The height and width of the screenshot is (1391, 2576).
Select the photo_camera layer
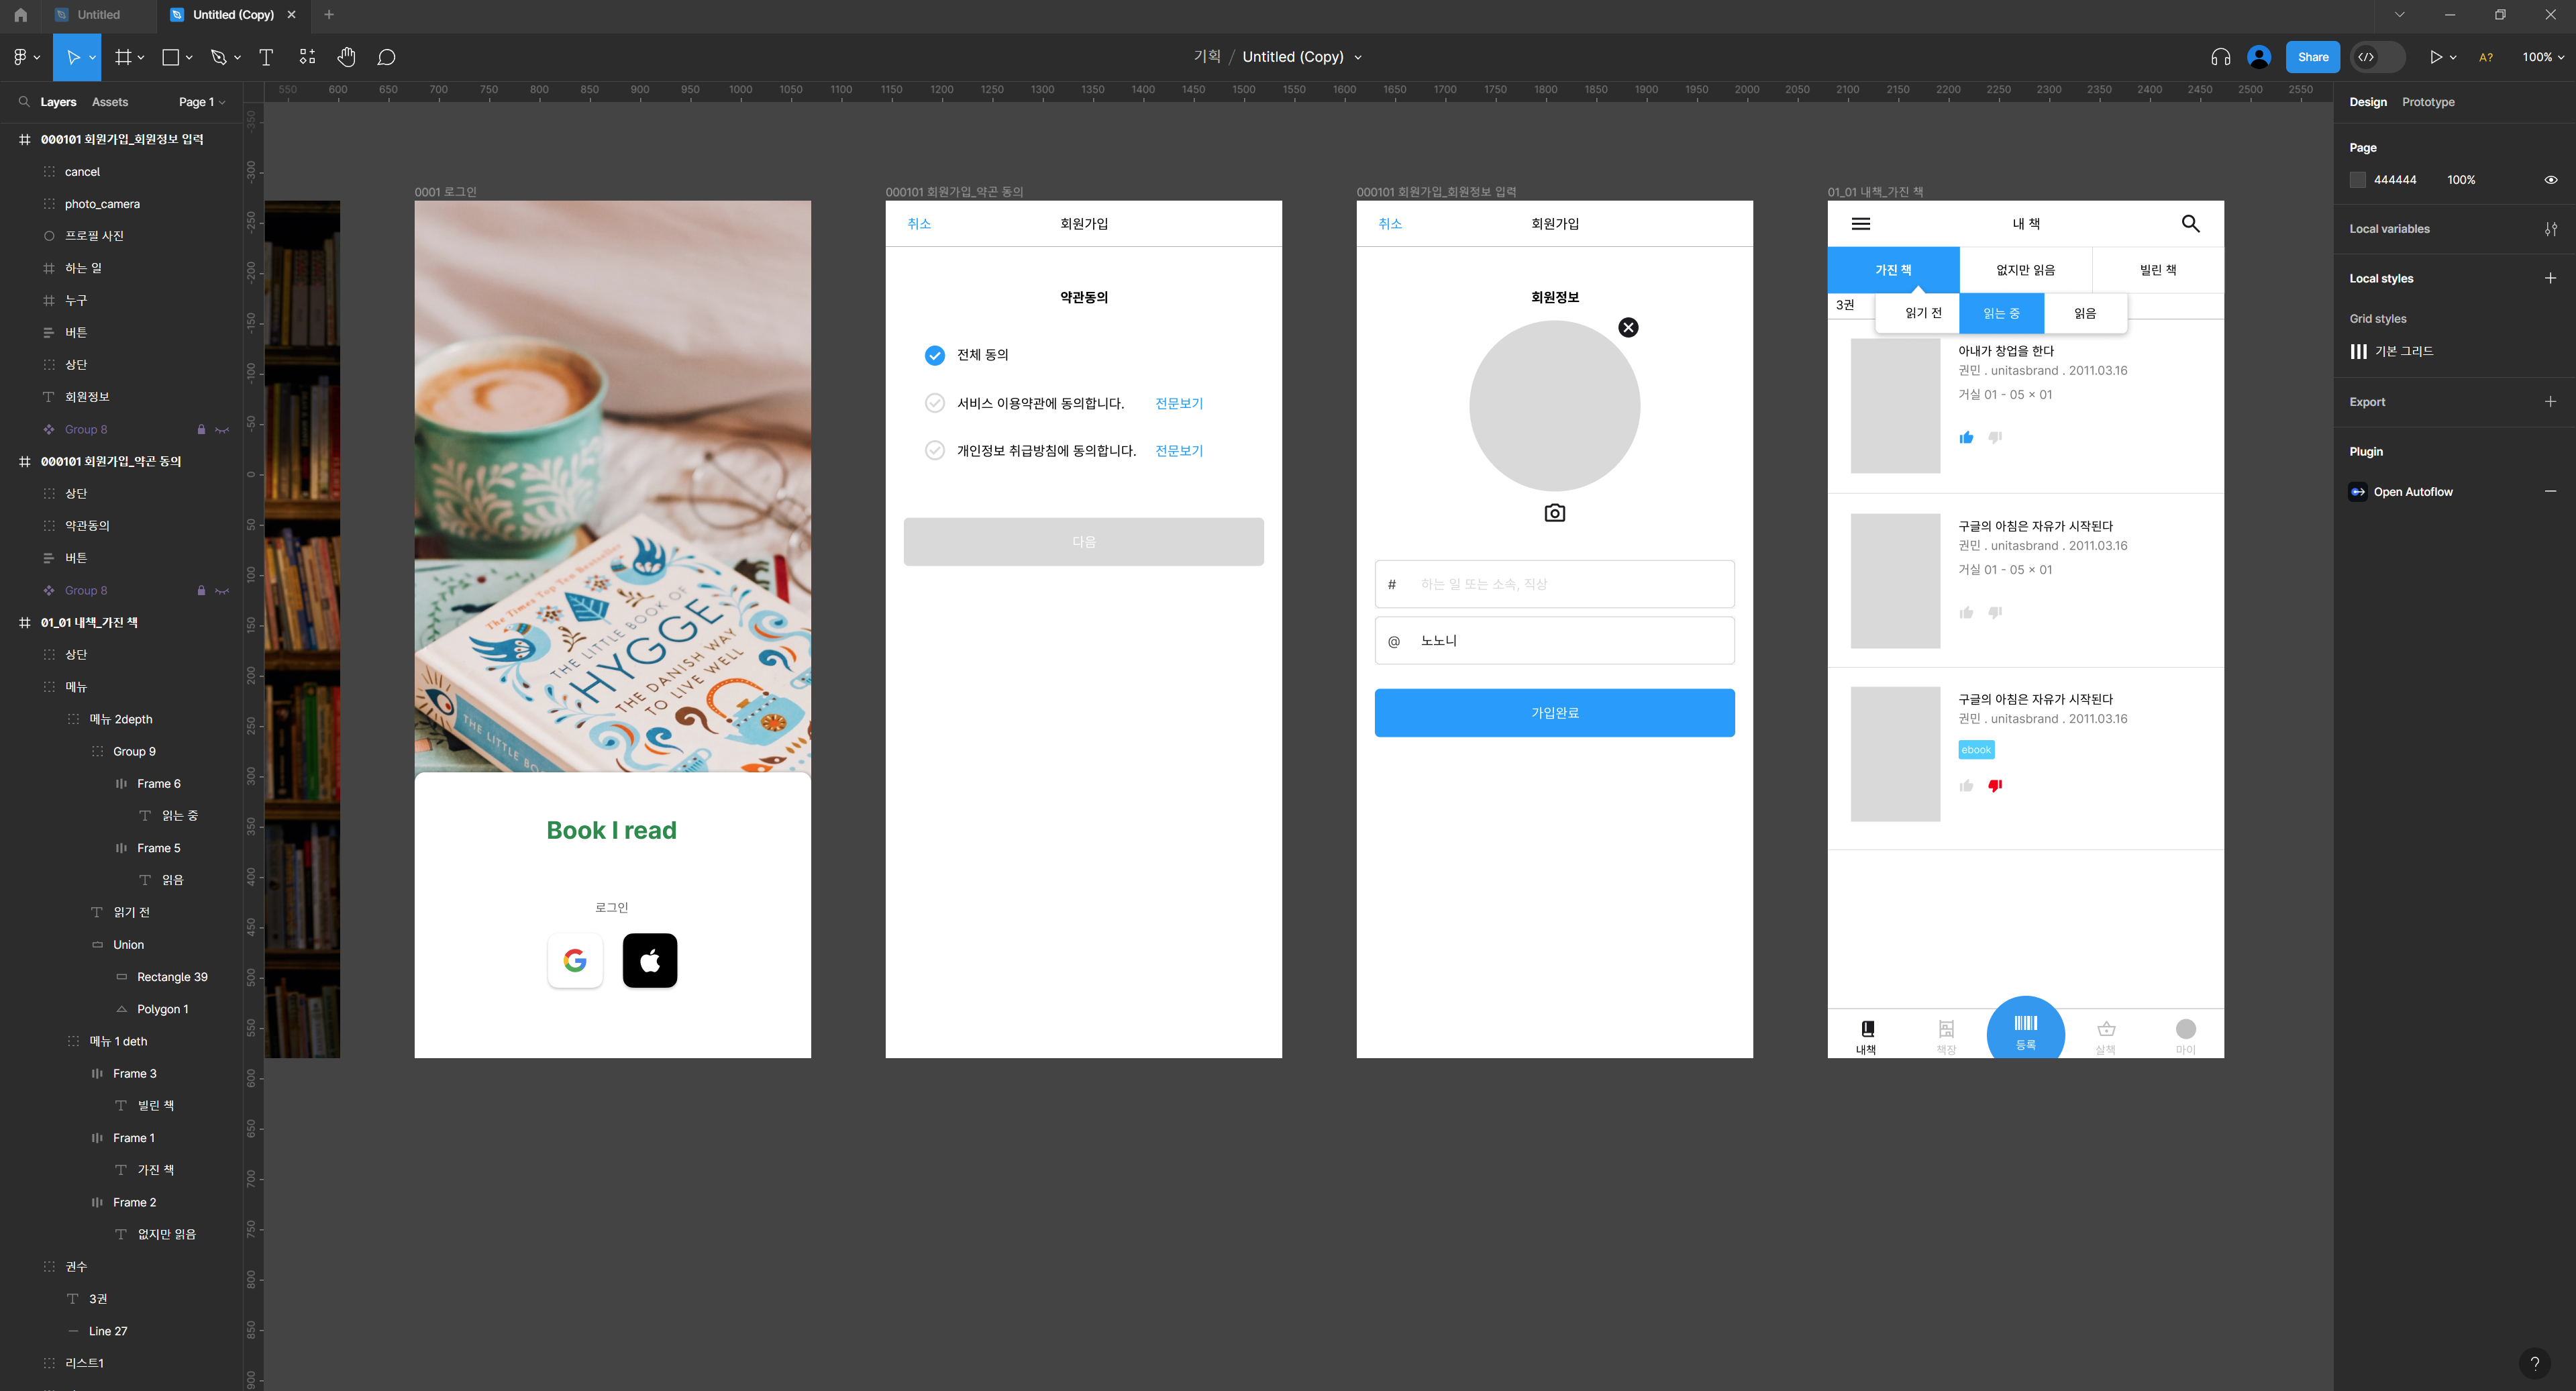click(102, 204)
